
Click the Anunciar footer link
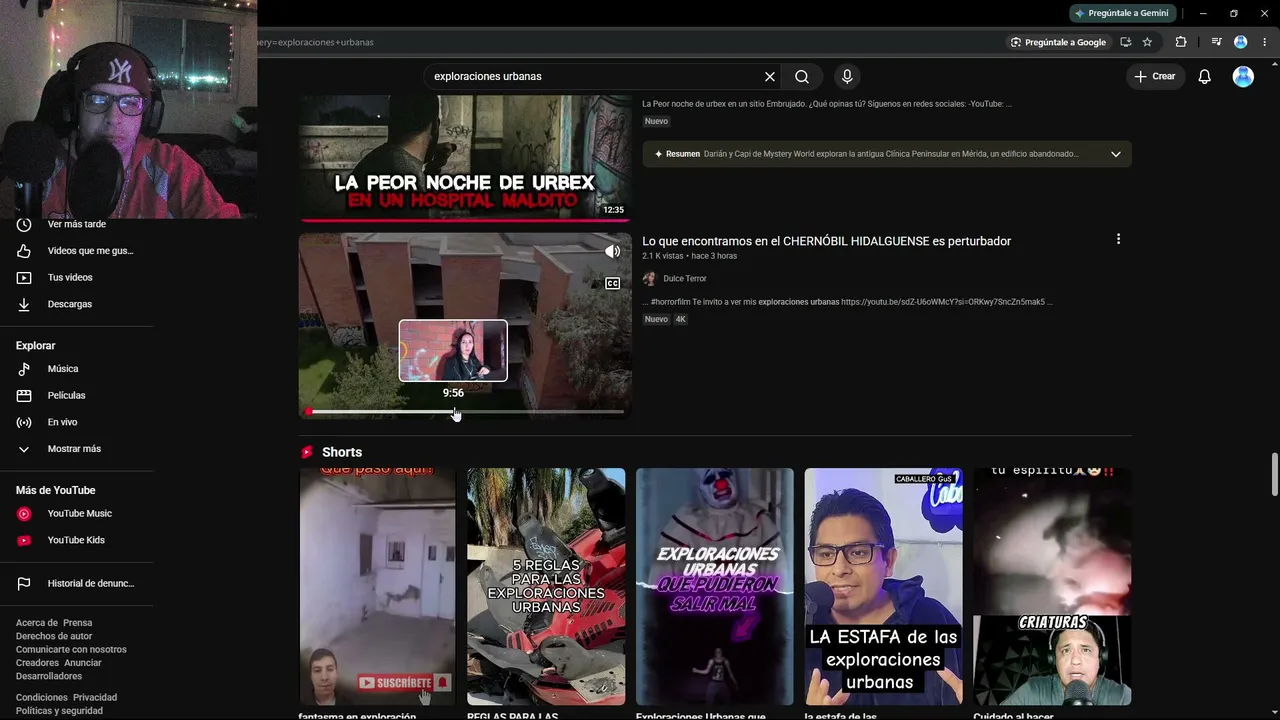pos(83,663)
